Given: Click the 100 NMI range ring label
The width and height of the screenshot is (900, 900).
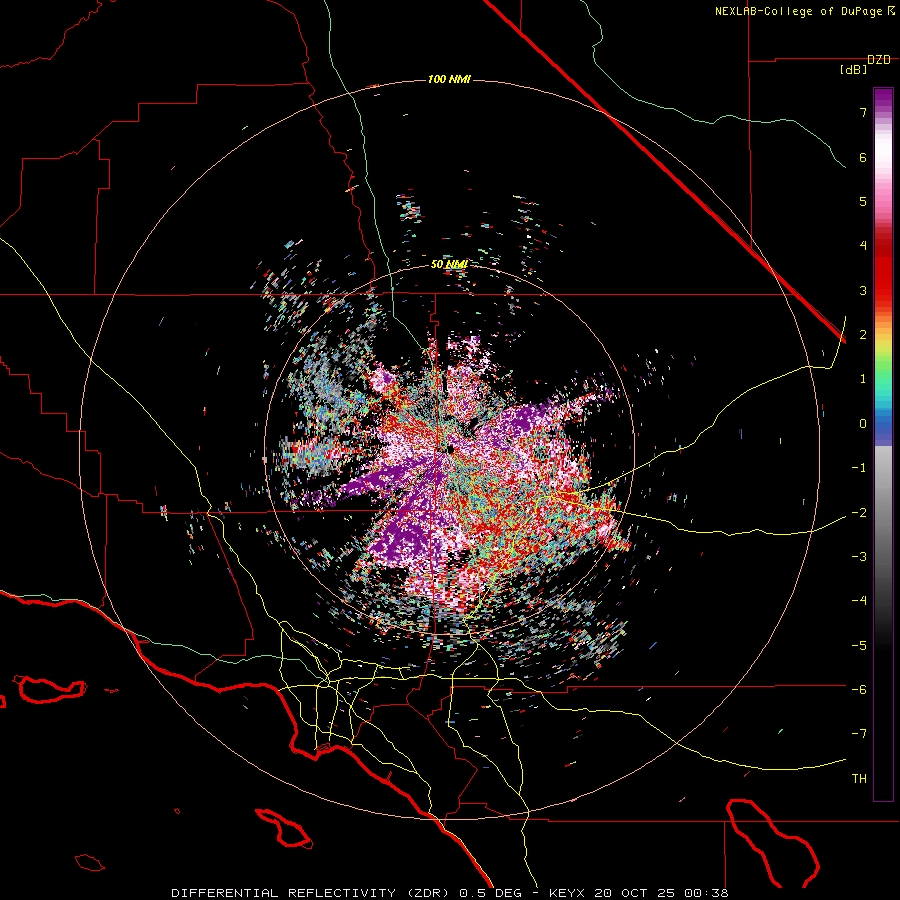Looking at the screenshot, I should tap(449, 79).
